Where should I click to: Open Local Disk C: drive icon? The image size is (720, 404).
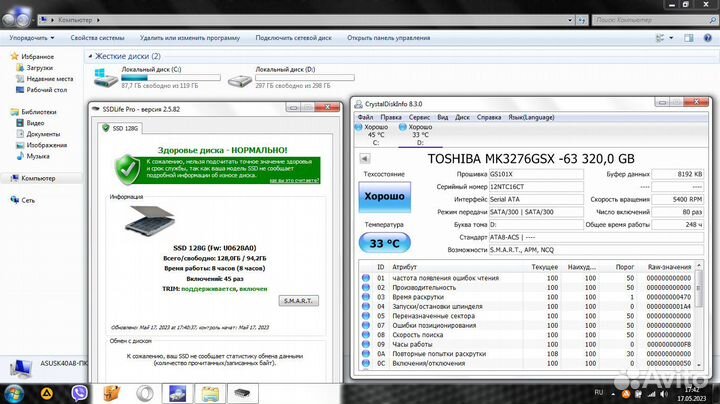tap(106, 78)
